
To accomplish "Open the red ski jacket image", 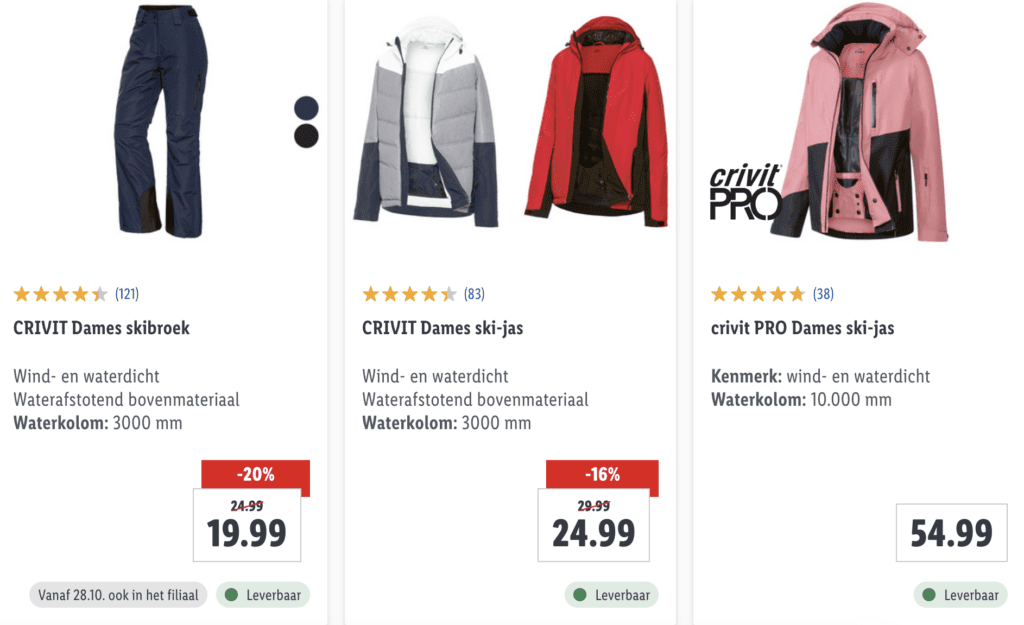I will (x=596, y=121).
